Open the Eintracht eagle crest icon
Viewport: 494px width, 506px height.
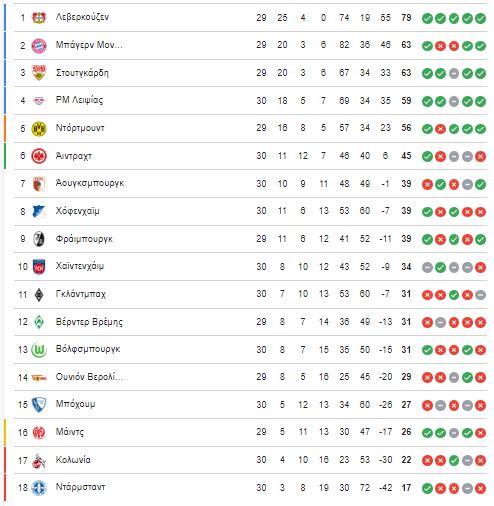point(39,156)
